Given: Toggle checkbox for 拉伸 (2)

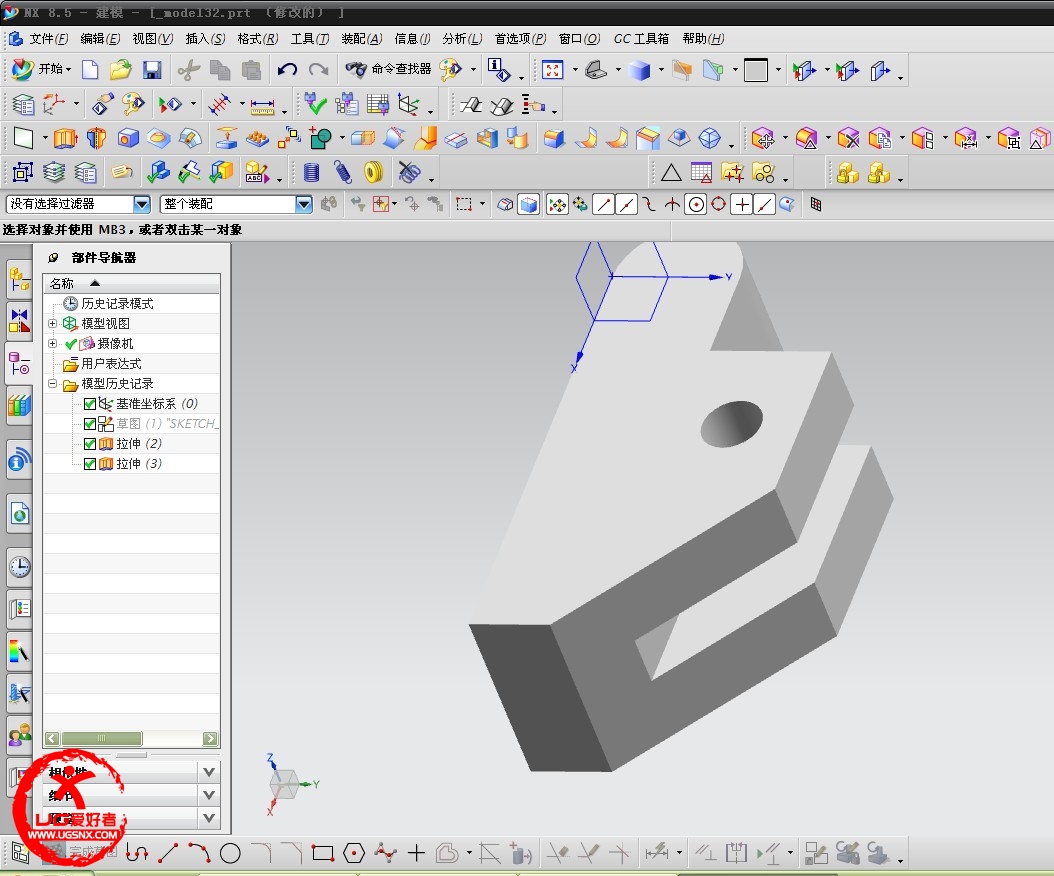Looking at the screenshot, I should [89, 444].
